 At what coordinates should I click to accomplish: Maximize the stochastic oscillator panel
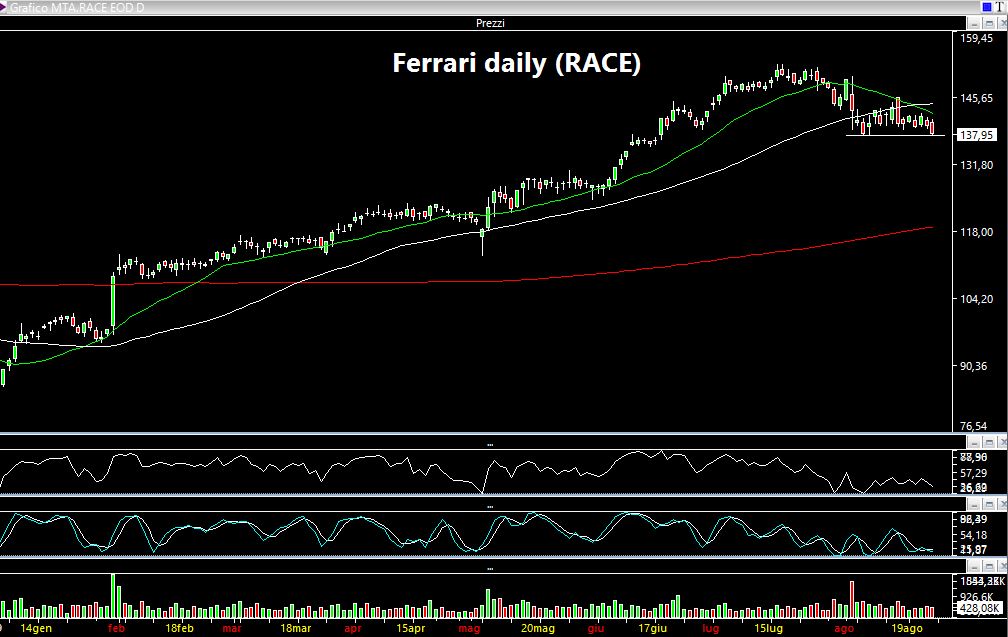click(x=989, y=504)
